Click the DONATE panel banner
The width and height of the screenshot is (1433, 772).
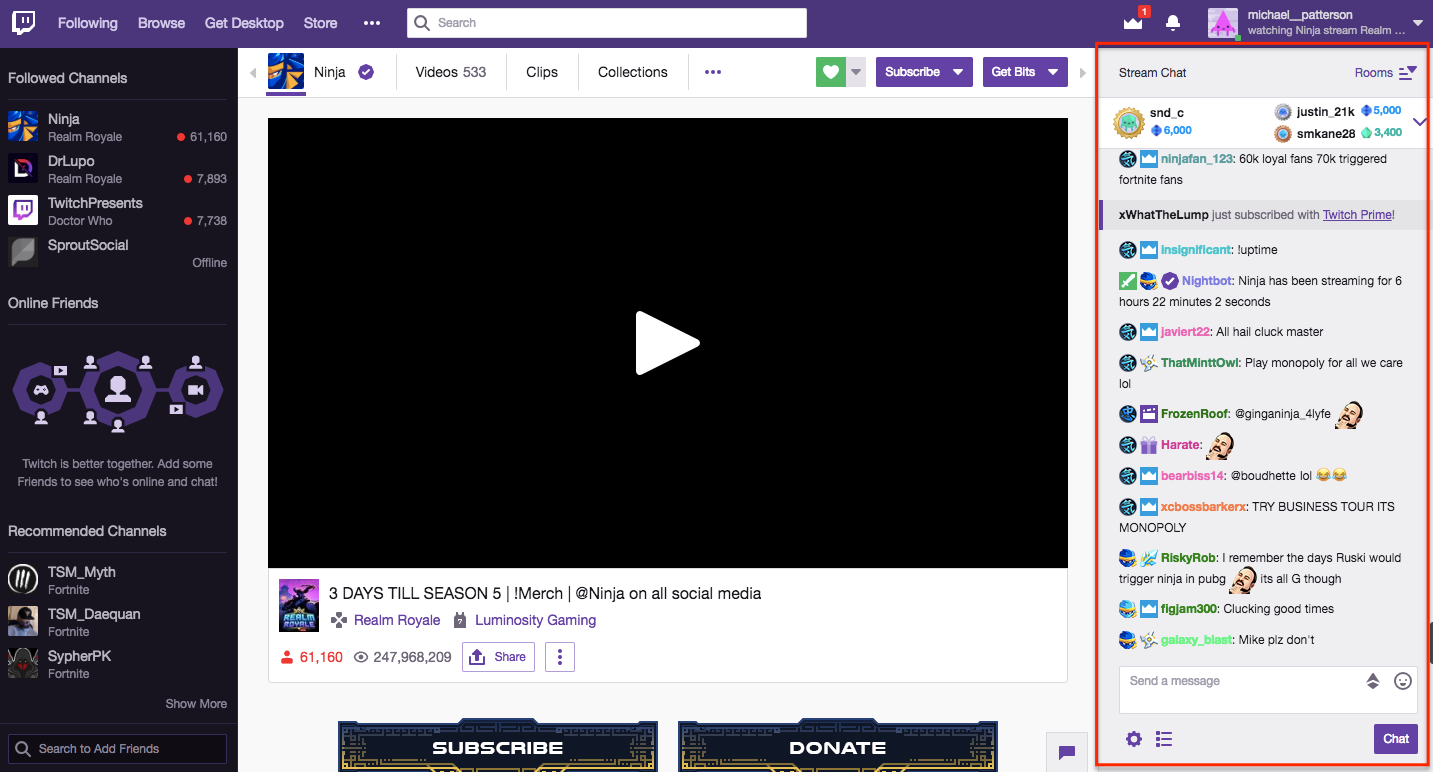coord(838,746)
